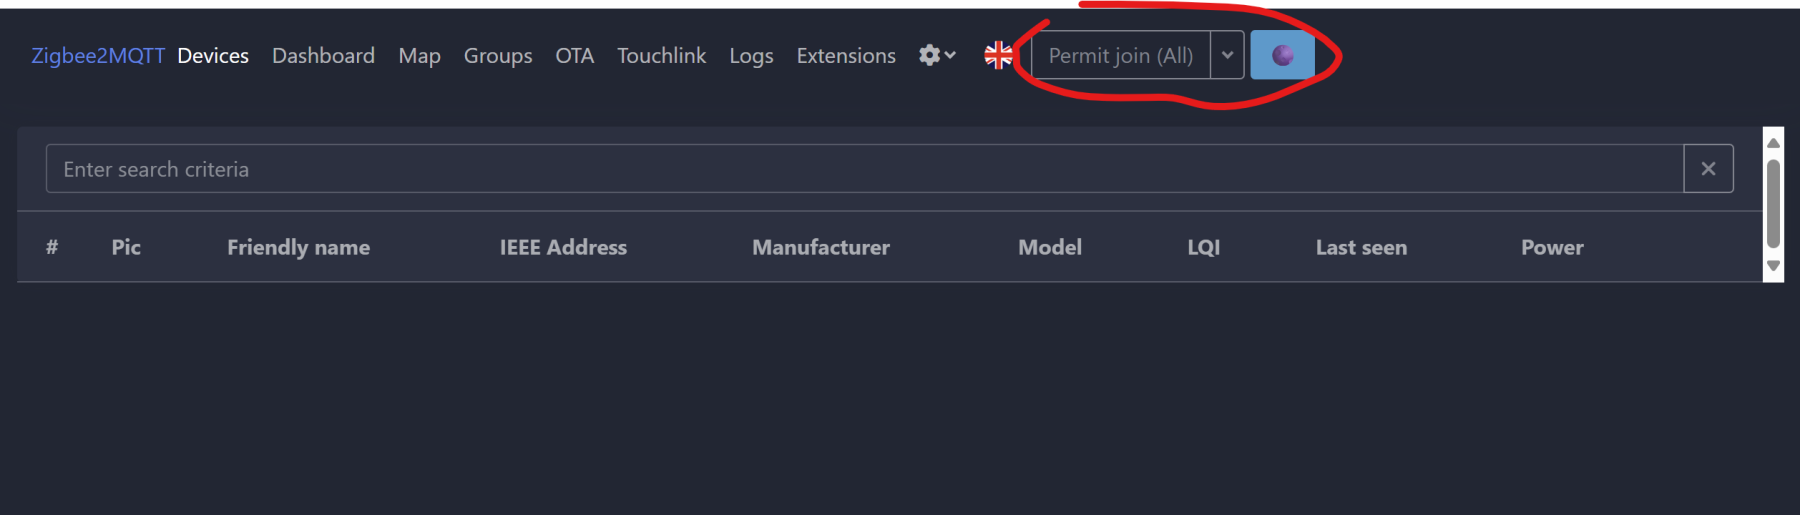Navigate to Groups
The height and width of the screenshot is (515, 1800).
[x=498, y=56]
